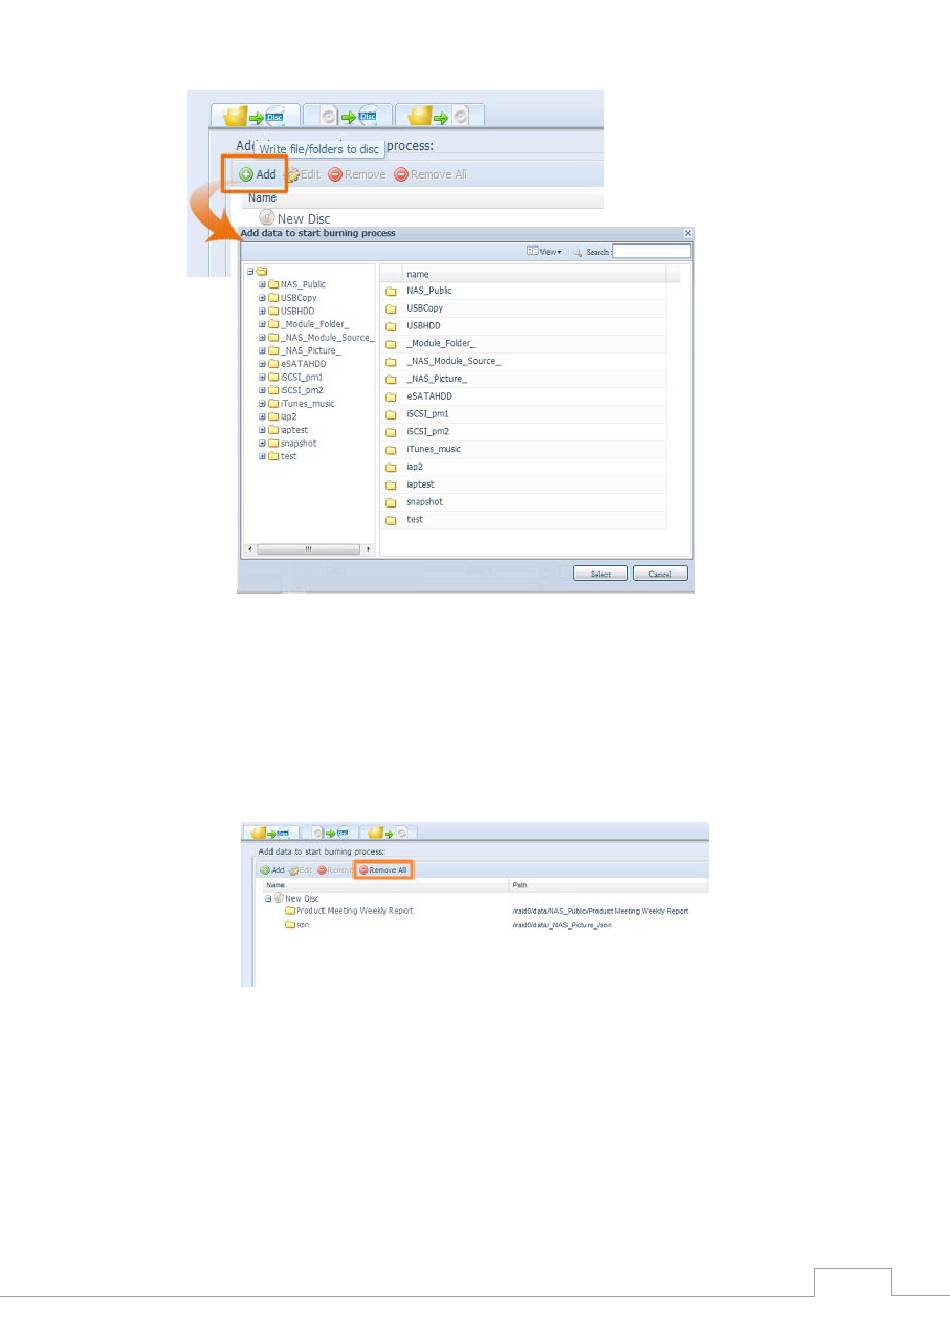Select snapshot folder icon in the tree
Image resolution: width=950 pixels, height=1344 pixels.
tap(273, 443)
